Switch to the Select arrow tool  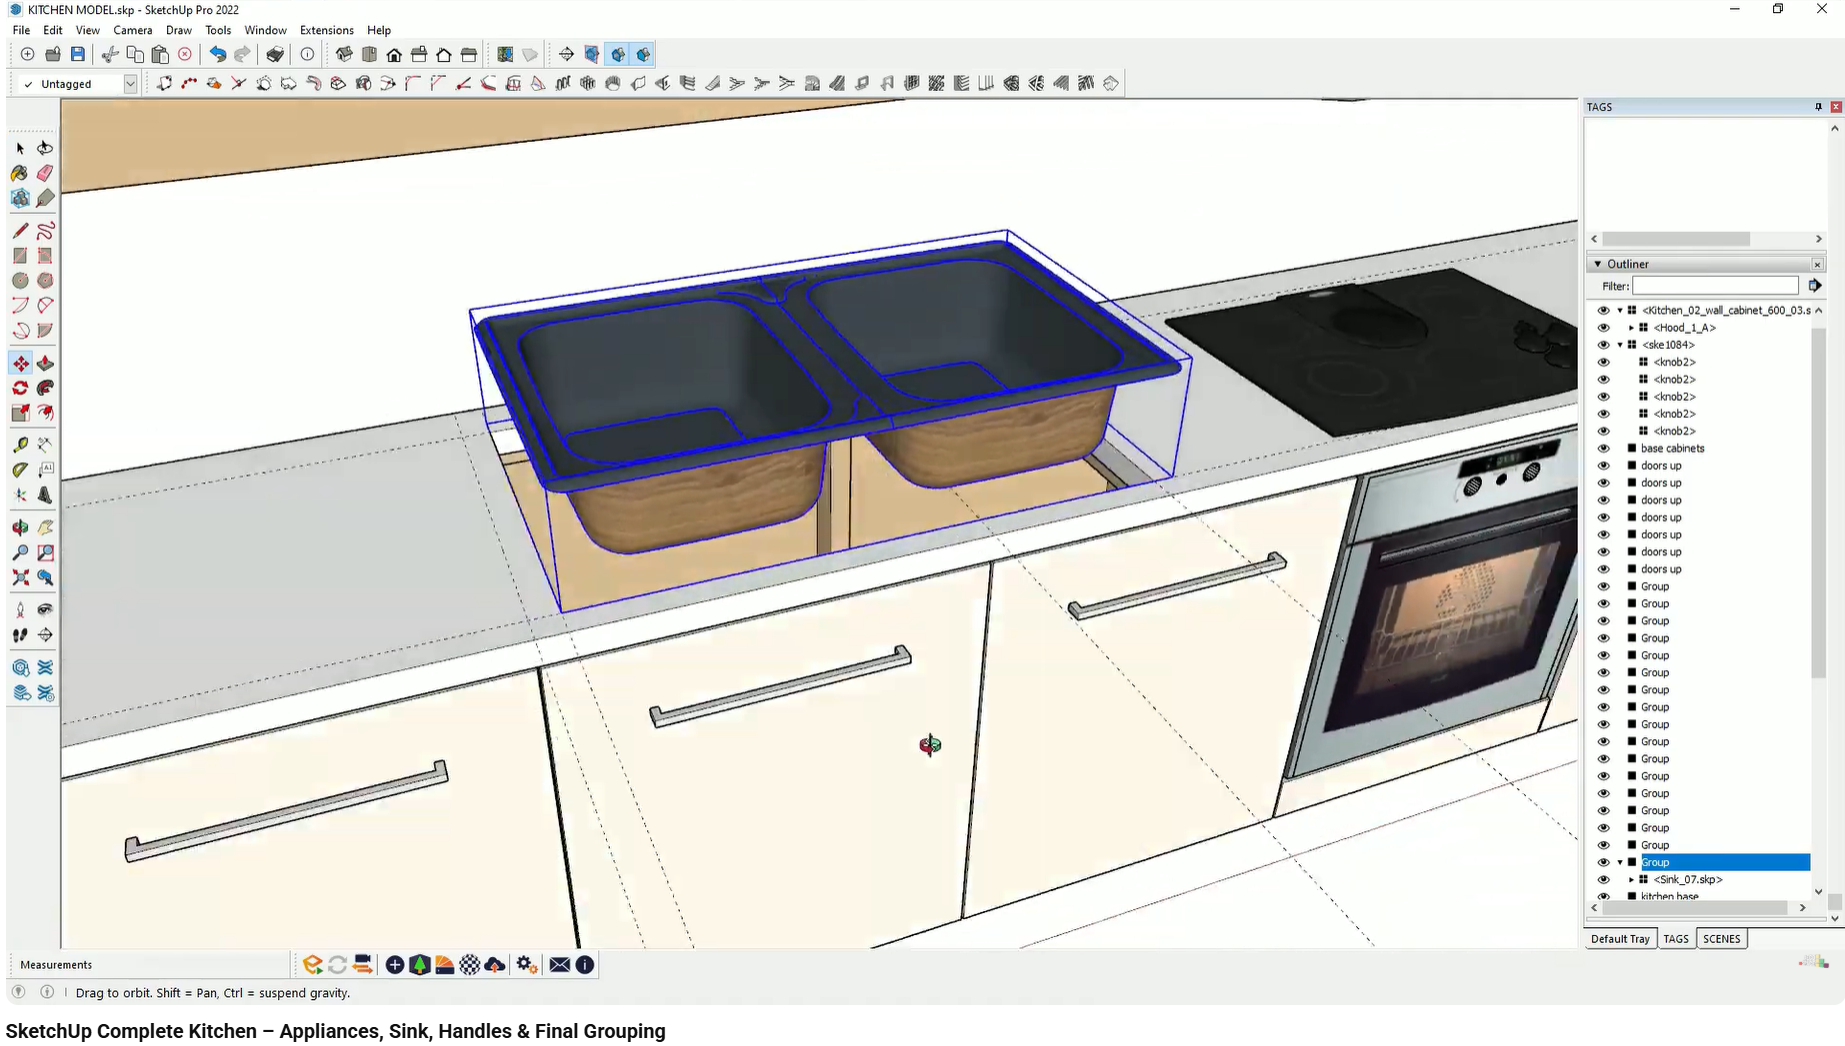coord(20,148)
